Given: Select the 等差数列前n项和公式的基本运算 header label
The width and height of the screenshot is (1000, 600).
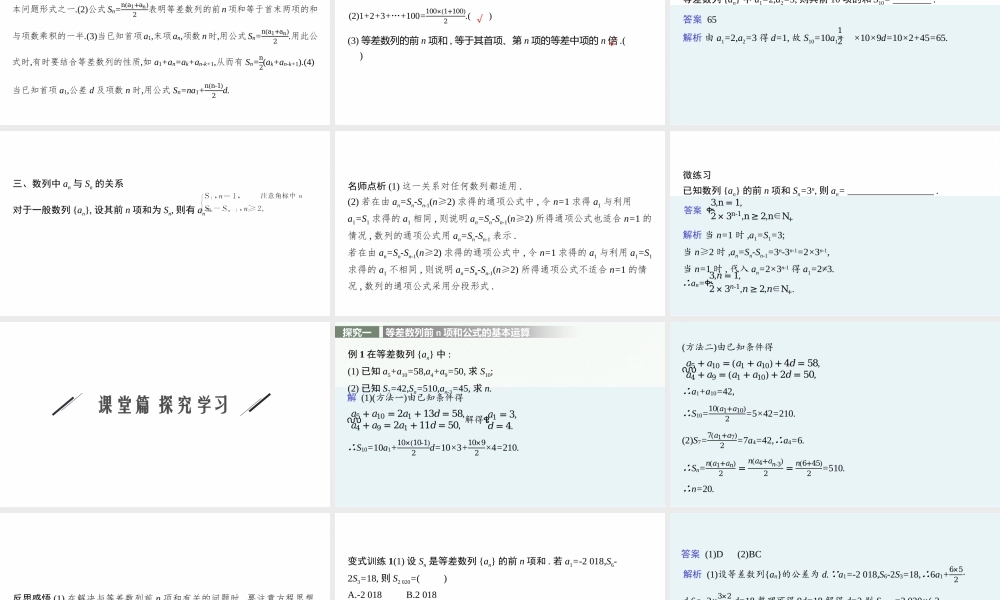Looking at the screenshot, I should (458, 332).
